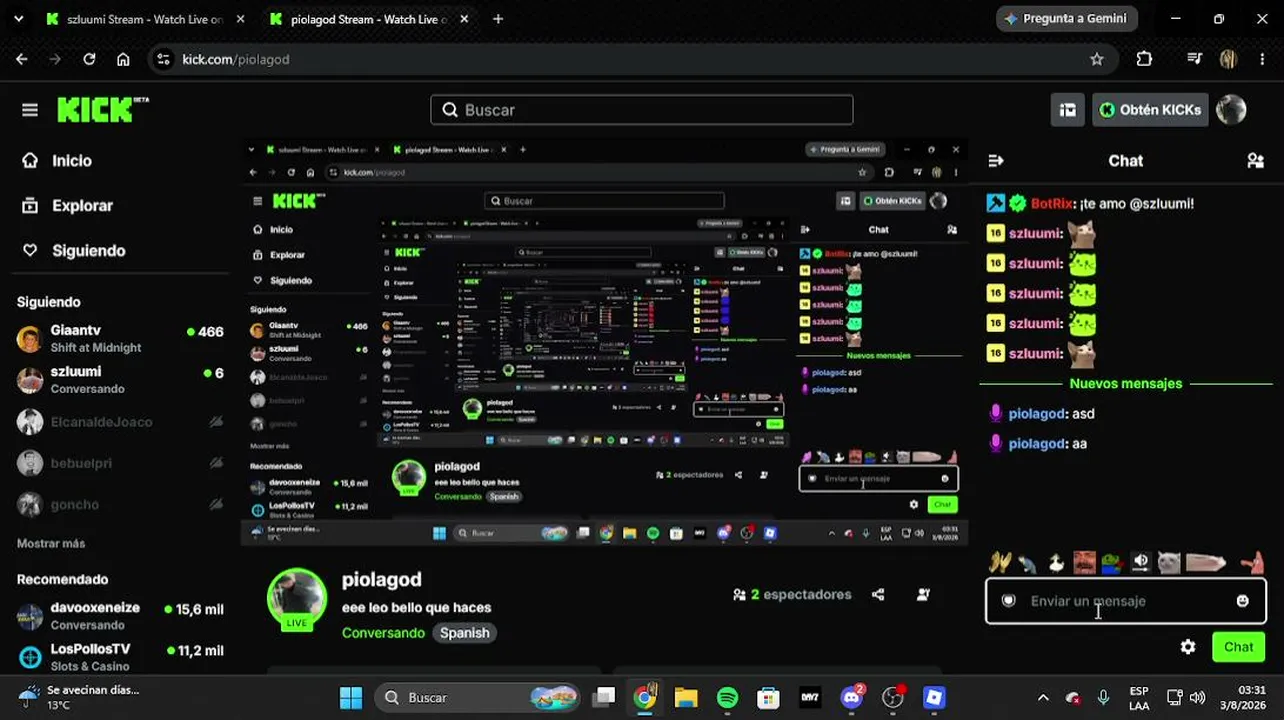Open the szluumi channel in sidebar
The image size is (1284, 720).
(120, 380)
